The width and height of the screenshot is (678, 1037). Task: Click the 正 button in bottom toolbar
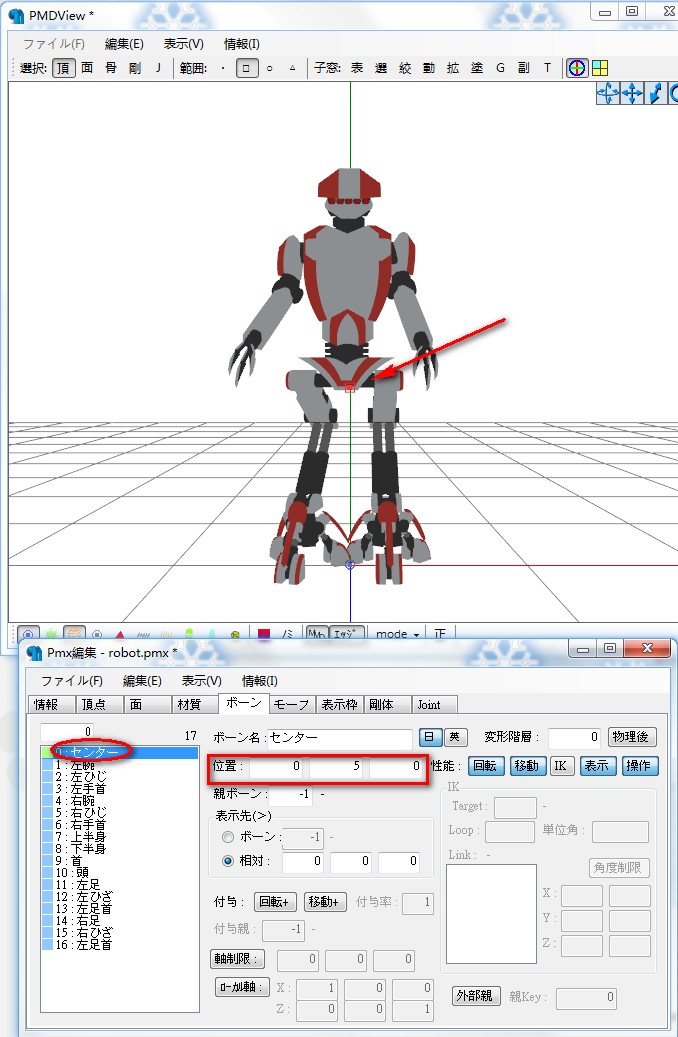[x=440, y=634]
